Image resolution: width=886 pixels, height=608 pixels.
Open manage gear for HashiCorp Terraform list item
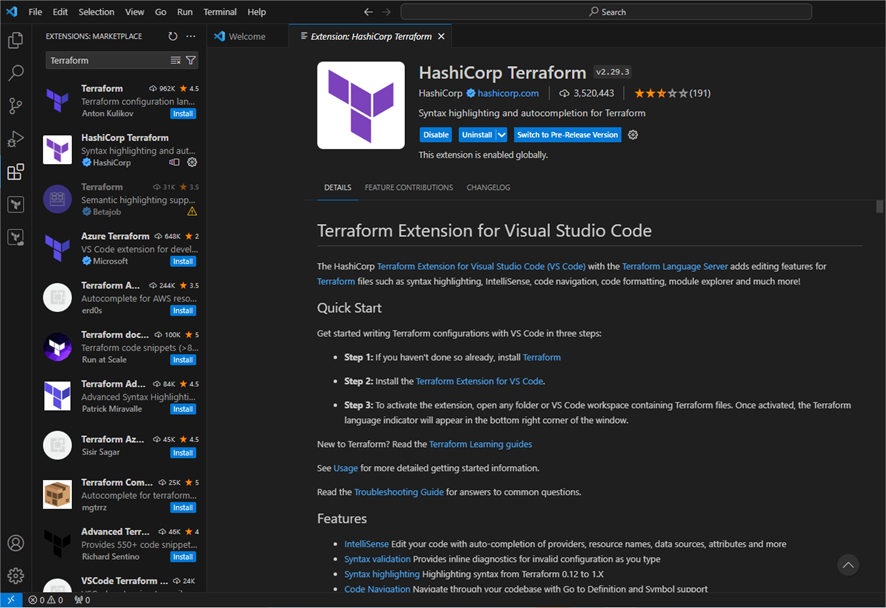pos(192,162)
